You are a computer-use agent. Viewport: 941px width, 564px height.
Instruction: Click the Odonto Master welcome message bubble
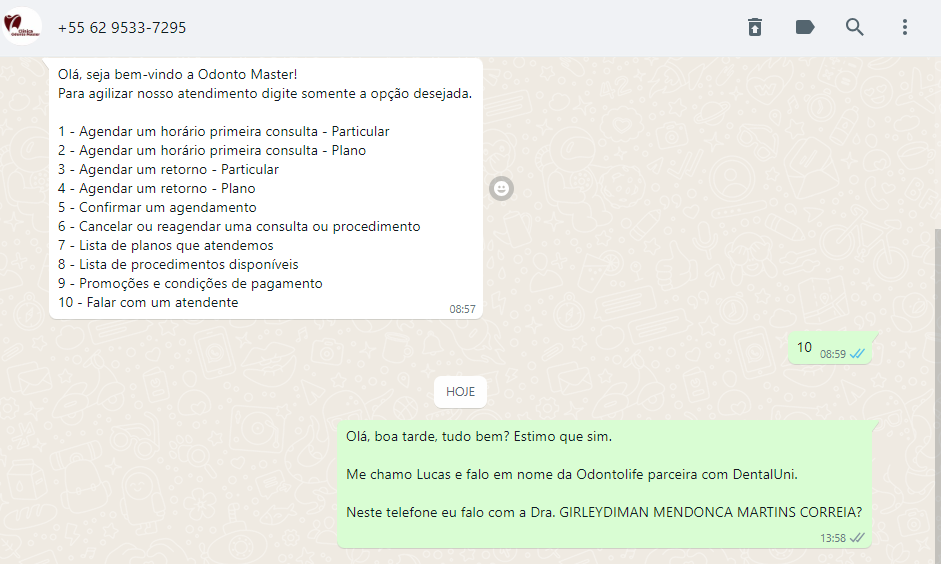(x=266, y=188)
